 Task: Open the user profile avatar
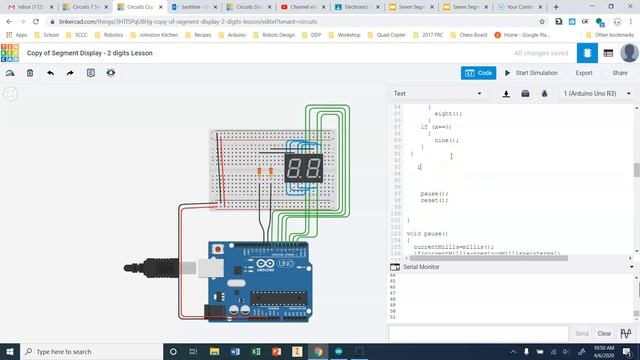coord(629,53)
